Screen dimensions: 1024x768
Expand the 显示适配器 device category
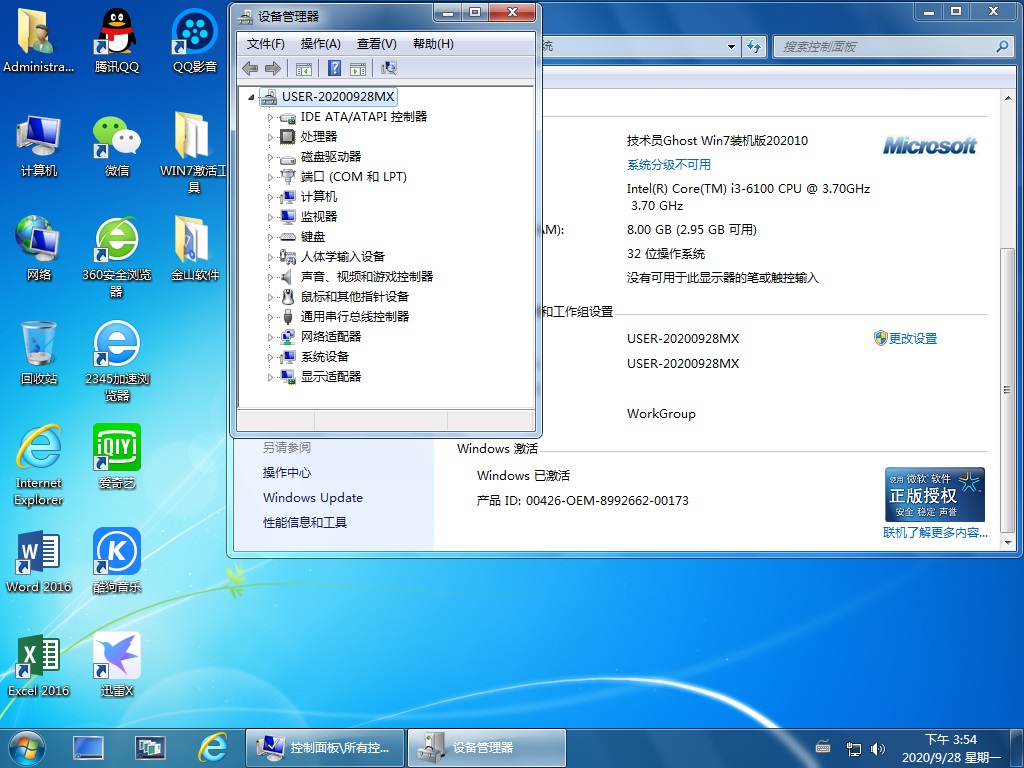click(x=270, y=377)
